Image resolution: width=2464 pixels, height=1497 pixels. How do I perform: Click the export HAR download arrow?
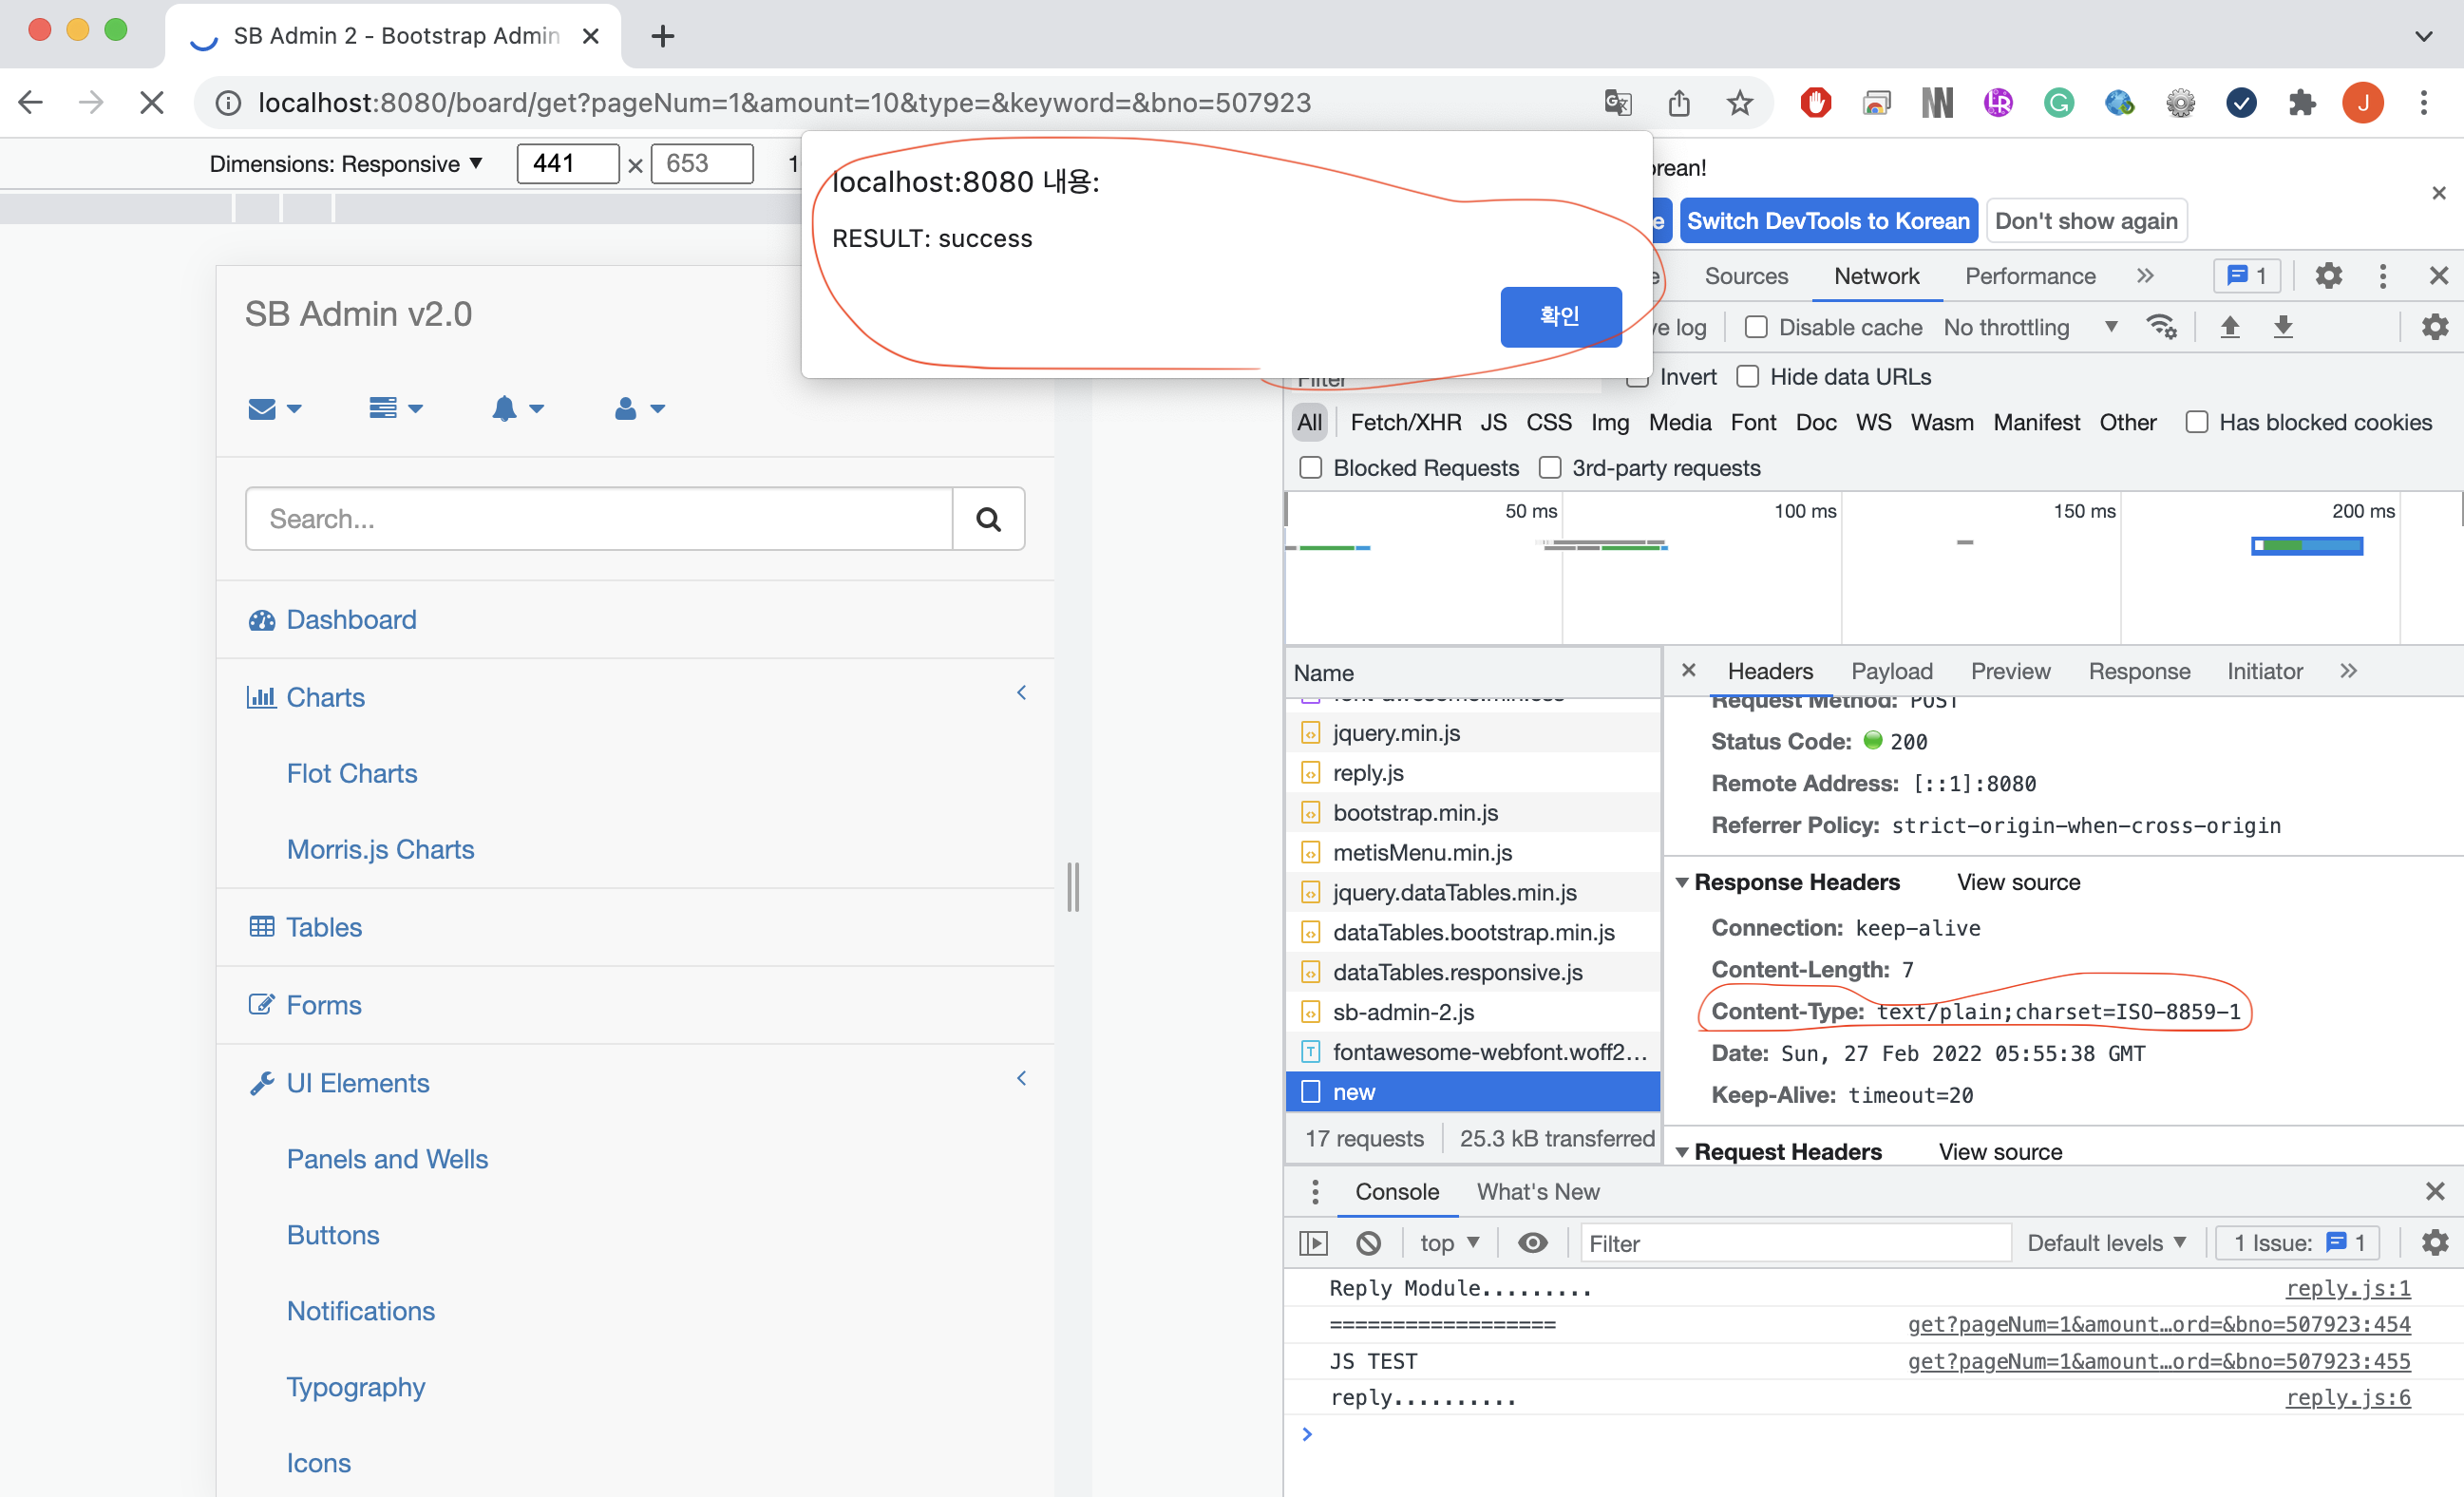tap(2283, 327)
